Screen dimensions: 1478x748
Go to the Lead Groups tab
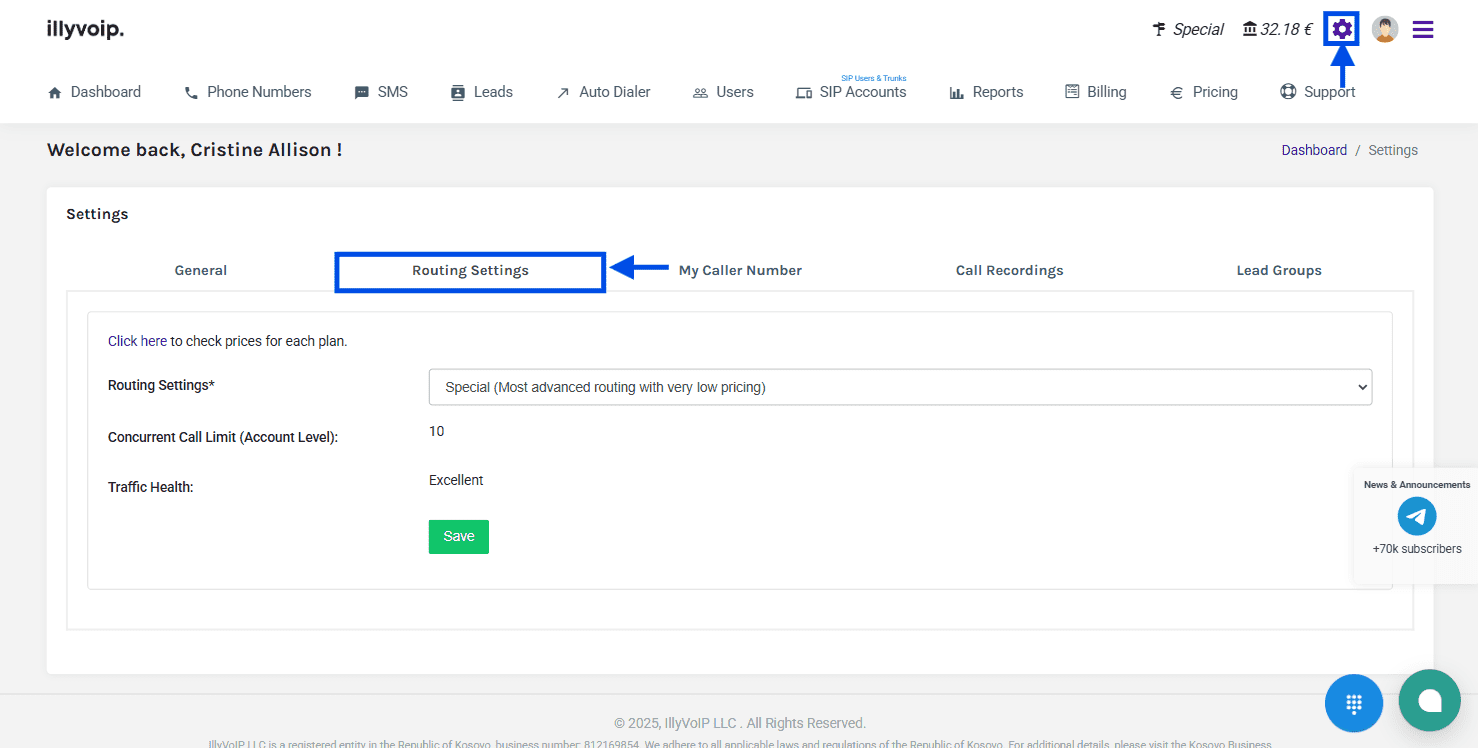(x=1279, y=270)
